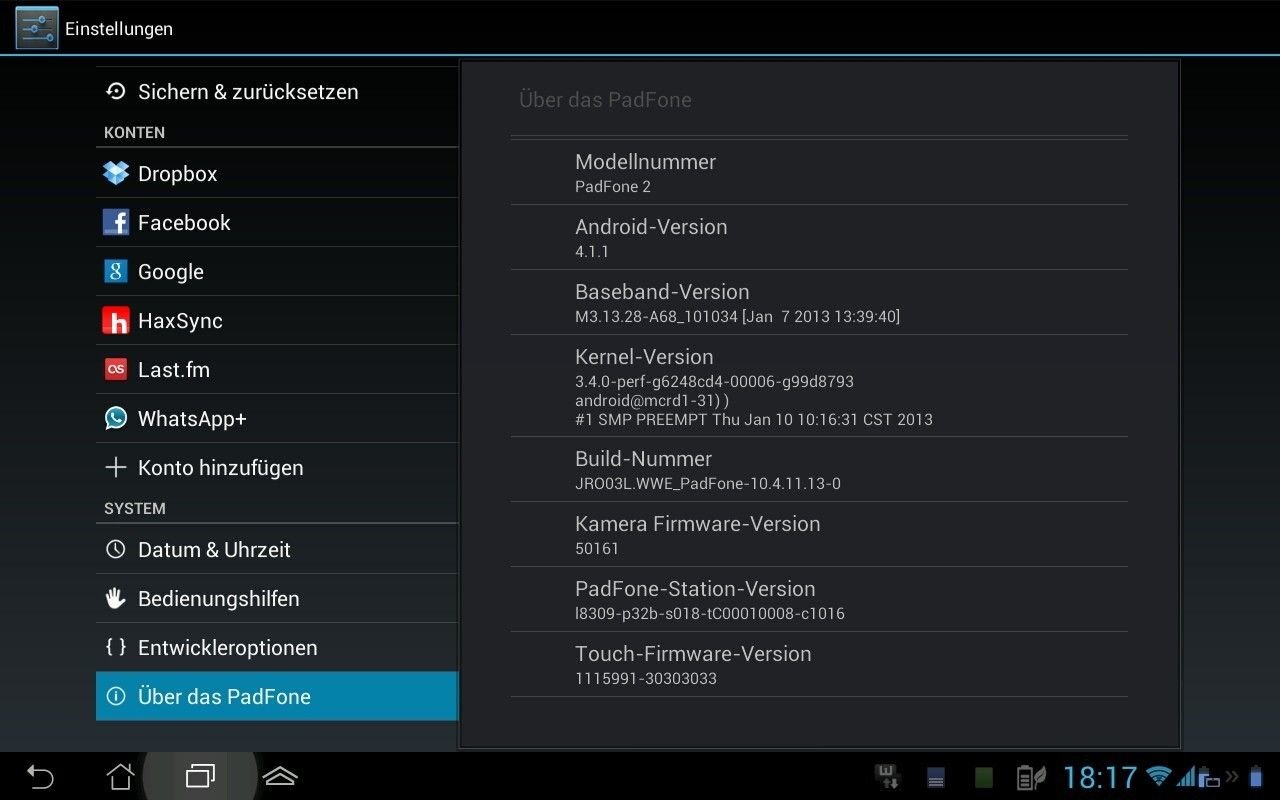The image size is (1280, 800).
Task: Select the HaxSync icon
Action: pyautogui.click(x=116, y=320)
